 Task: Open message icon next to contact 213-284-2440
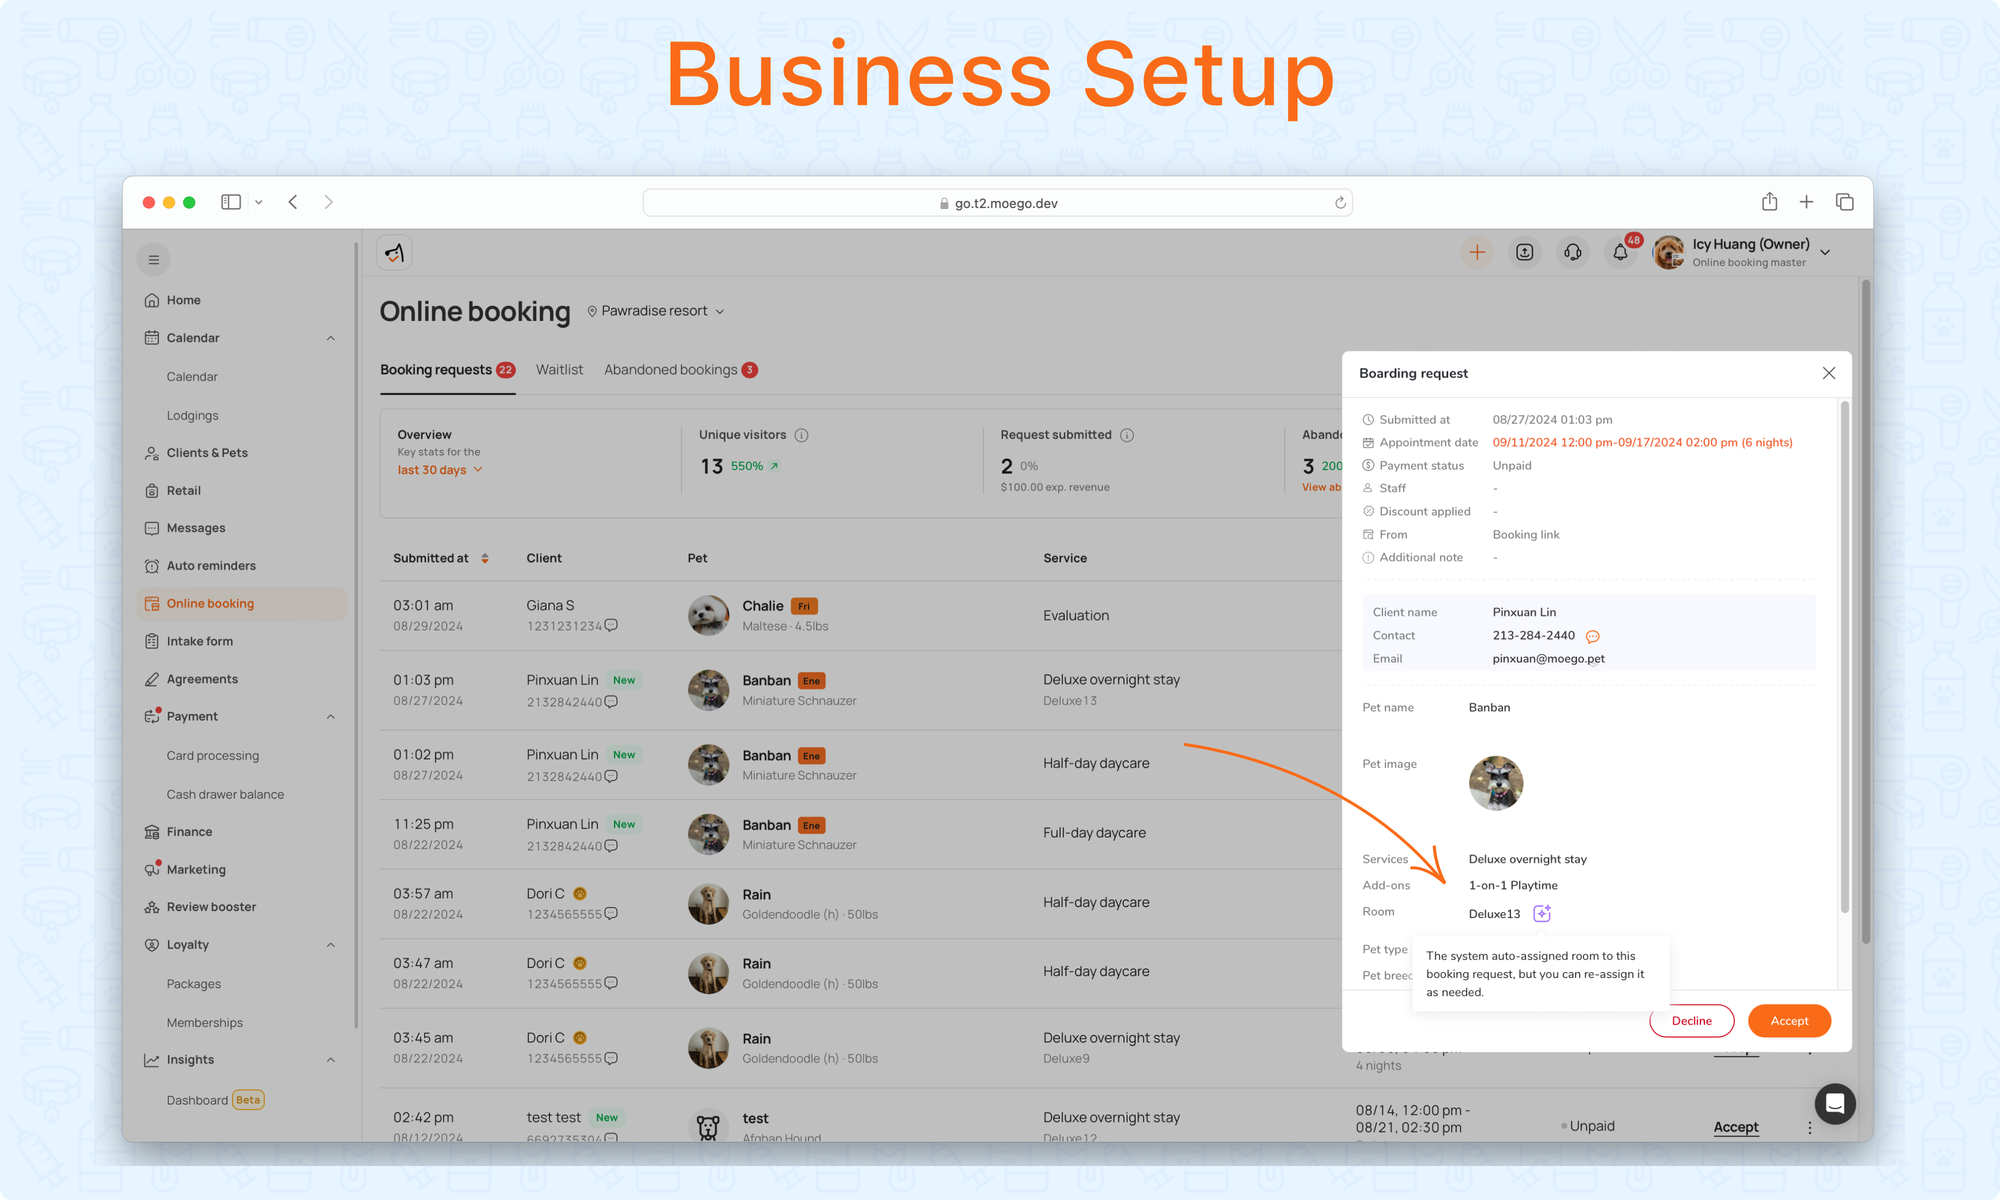point(1593,636)
